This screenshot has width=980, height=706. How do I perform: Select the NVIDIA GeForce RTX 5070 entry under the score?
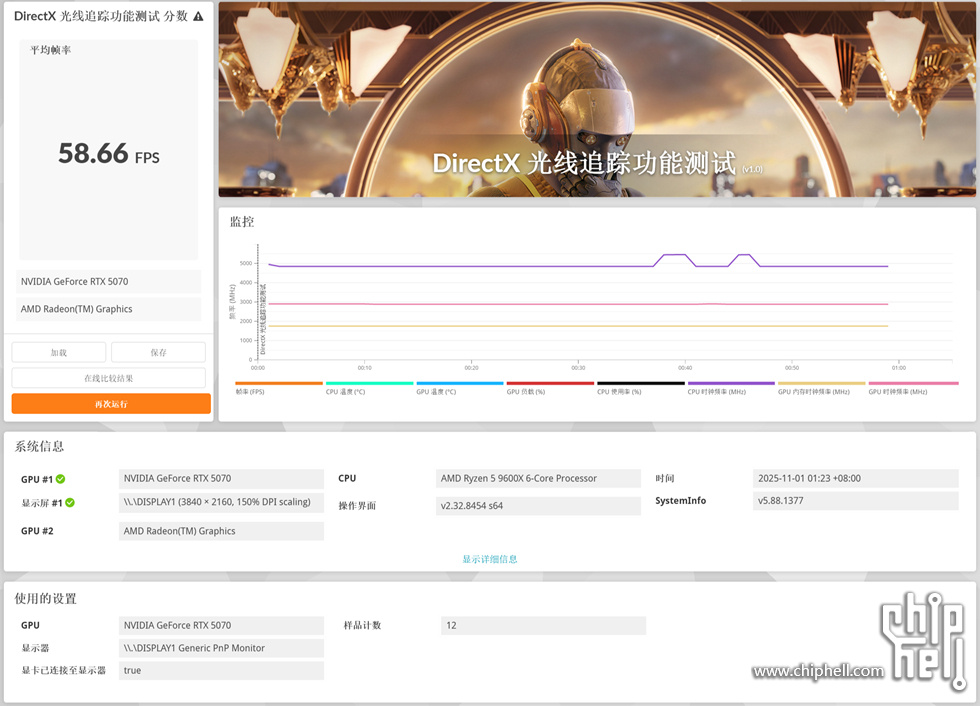coord(109,282)
